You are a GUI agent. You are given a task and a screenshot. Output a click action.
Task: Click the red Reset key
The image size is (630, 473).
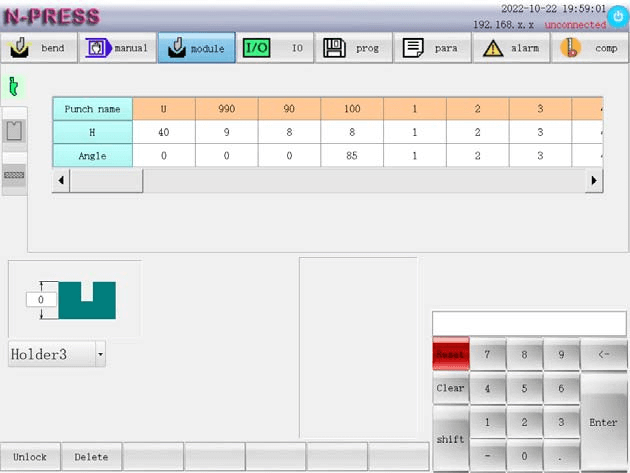click(450, 354)
